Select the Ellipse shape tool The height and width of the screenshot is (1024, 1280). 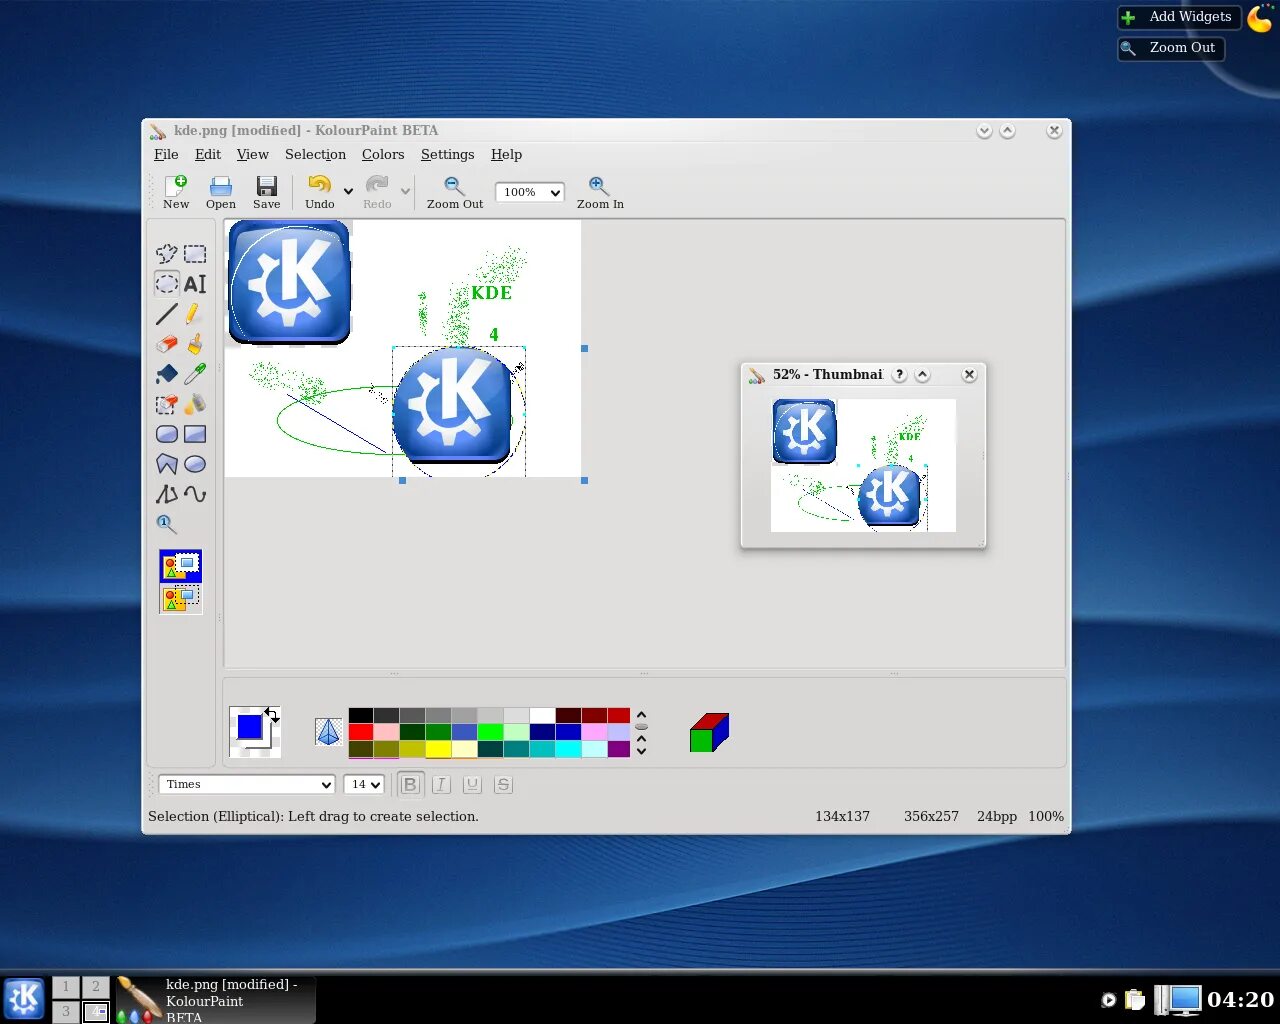[x=195, y=464]
